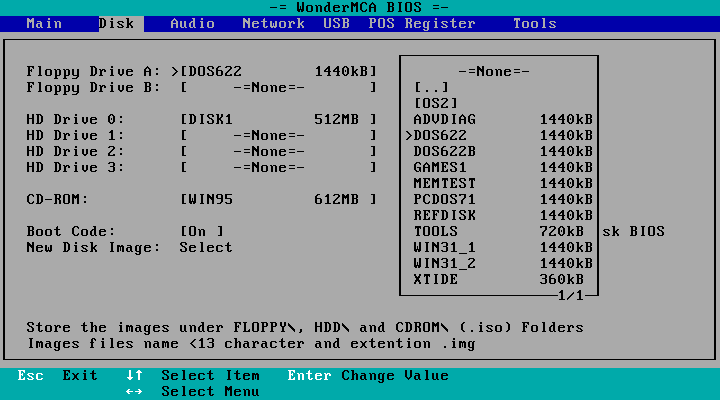Open the Audio menu tab
The image size is (720, 400).
click(192, 23)
